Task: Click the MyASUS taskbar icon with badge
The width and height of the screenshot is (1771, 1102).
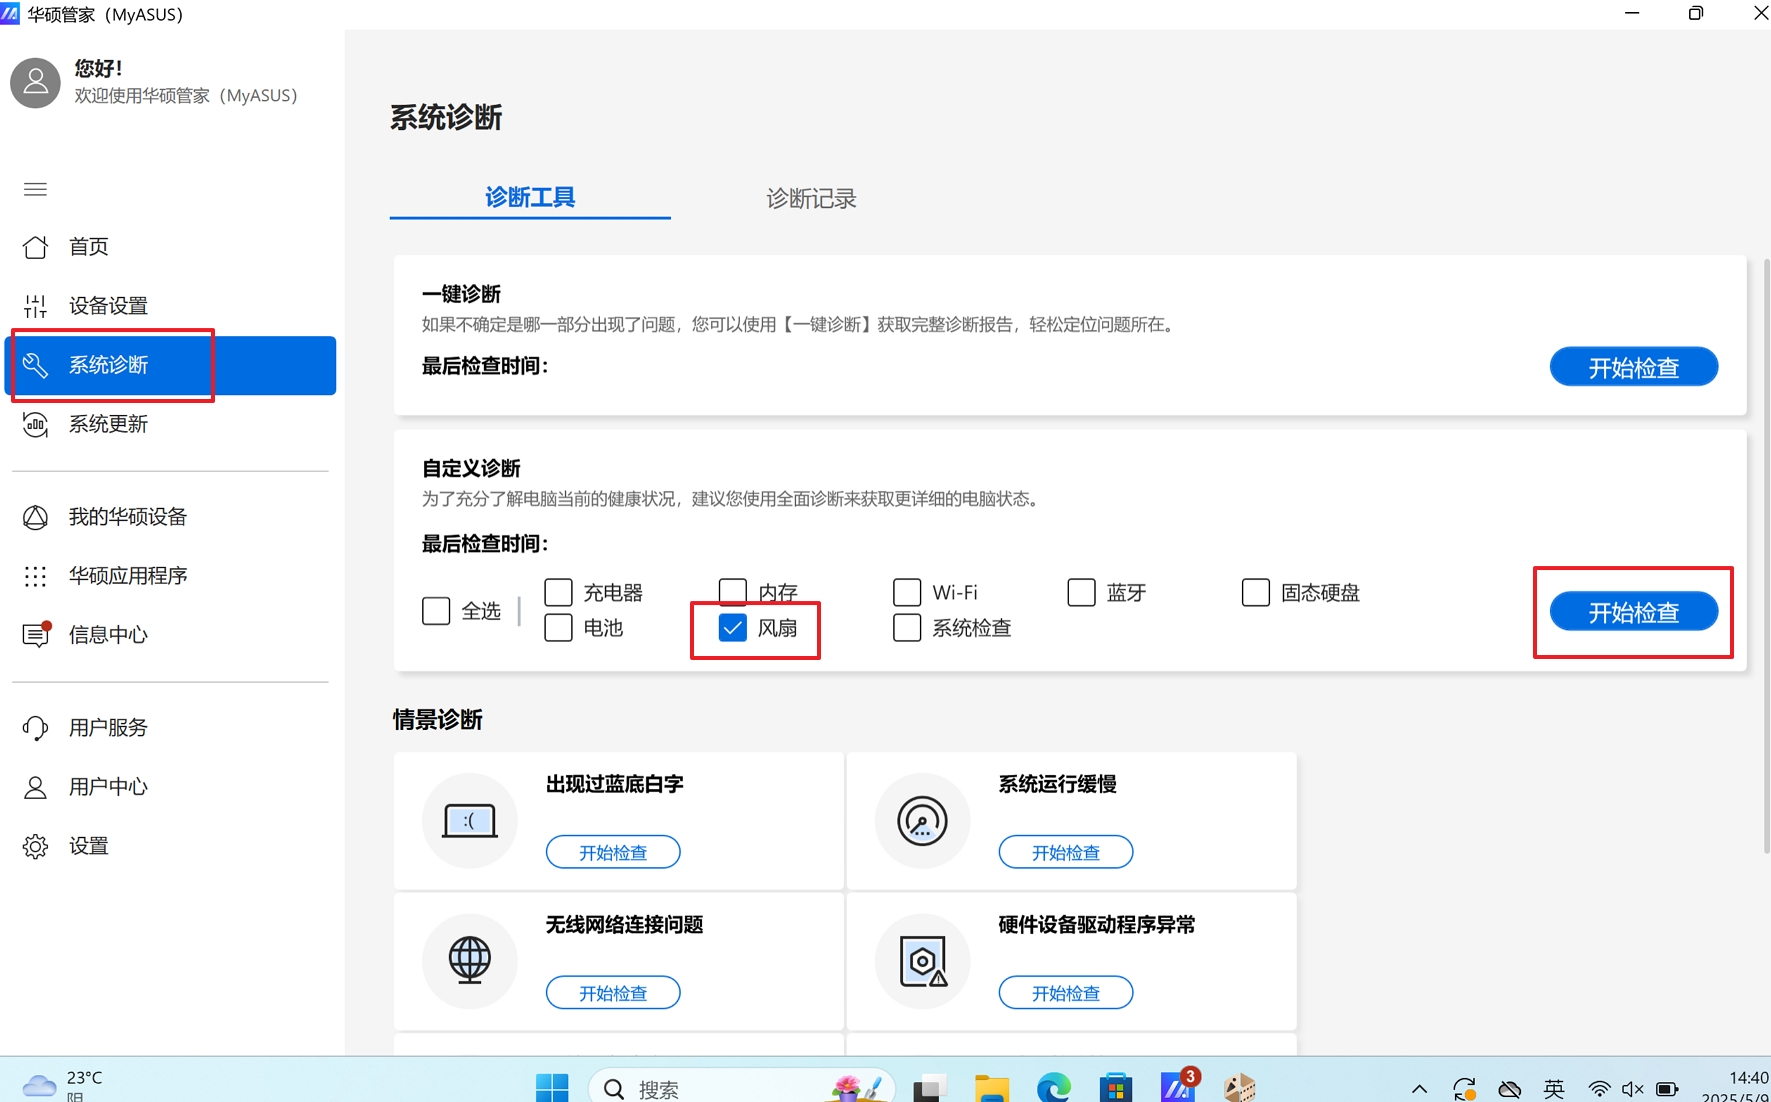Action: point(1178,1086)
